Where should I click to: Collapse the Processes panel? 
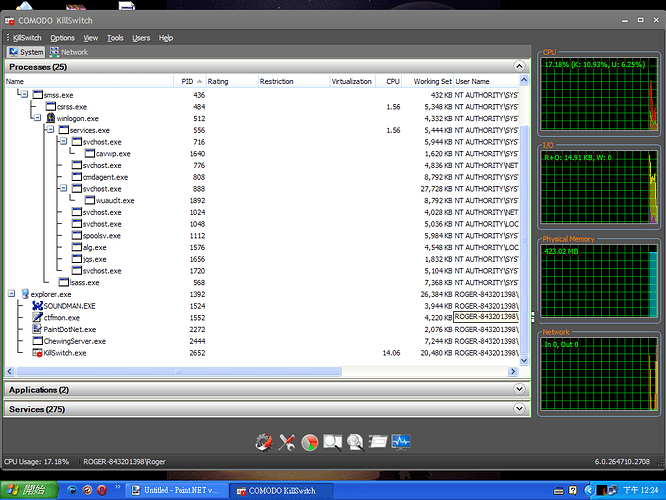[x=519, y=66]
